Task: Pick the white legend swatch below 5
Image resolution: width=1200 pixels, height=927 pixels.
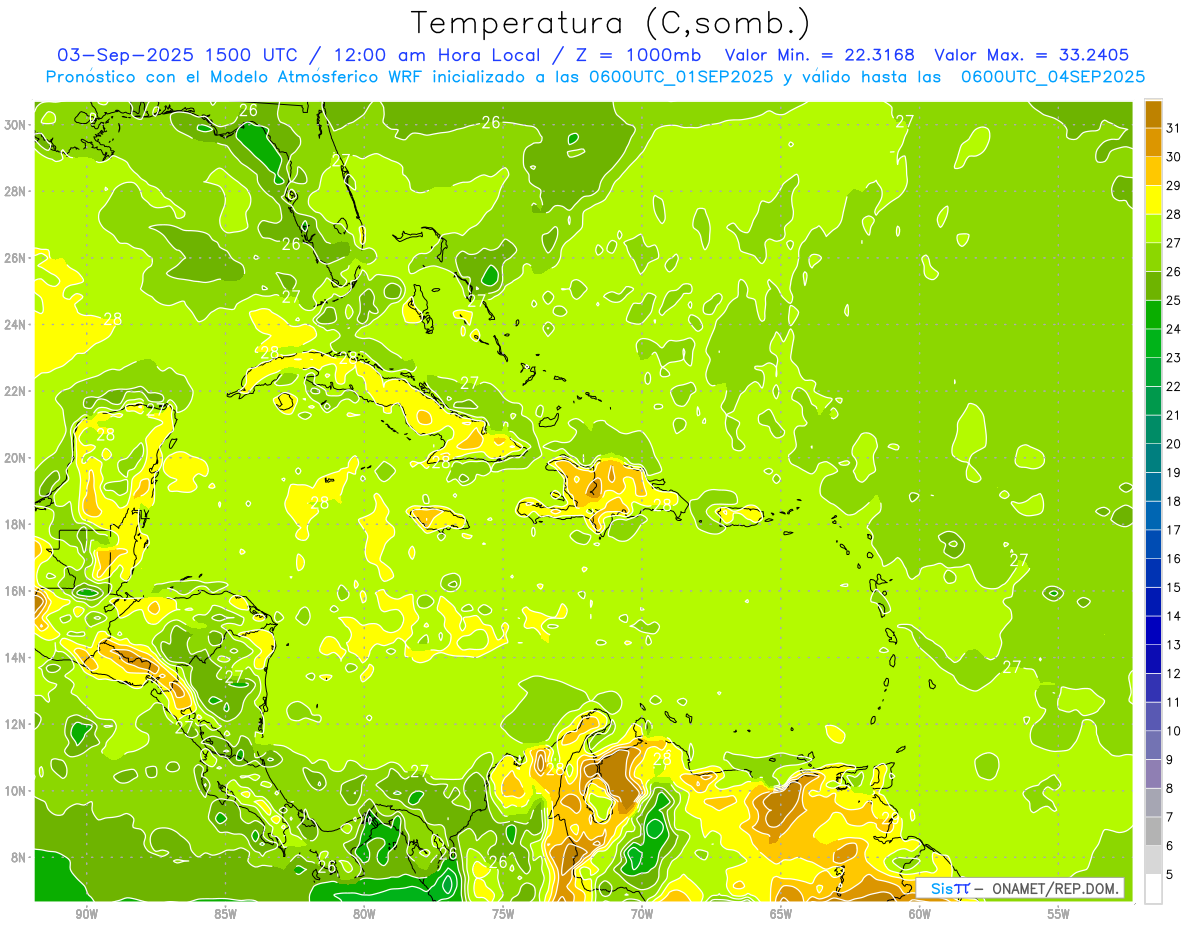Action: 1153,889
